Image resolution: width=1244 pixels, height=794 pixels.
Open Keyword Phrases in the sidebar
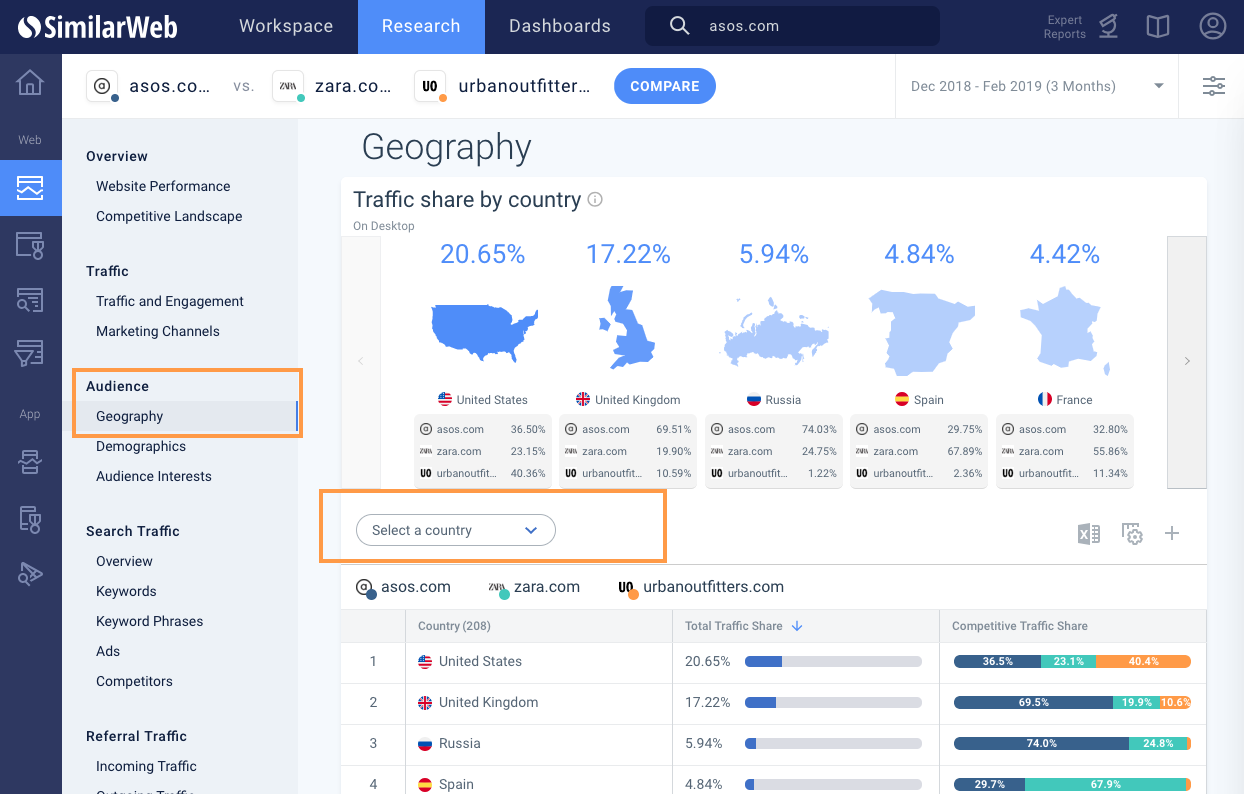[150, 621]
